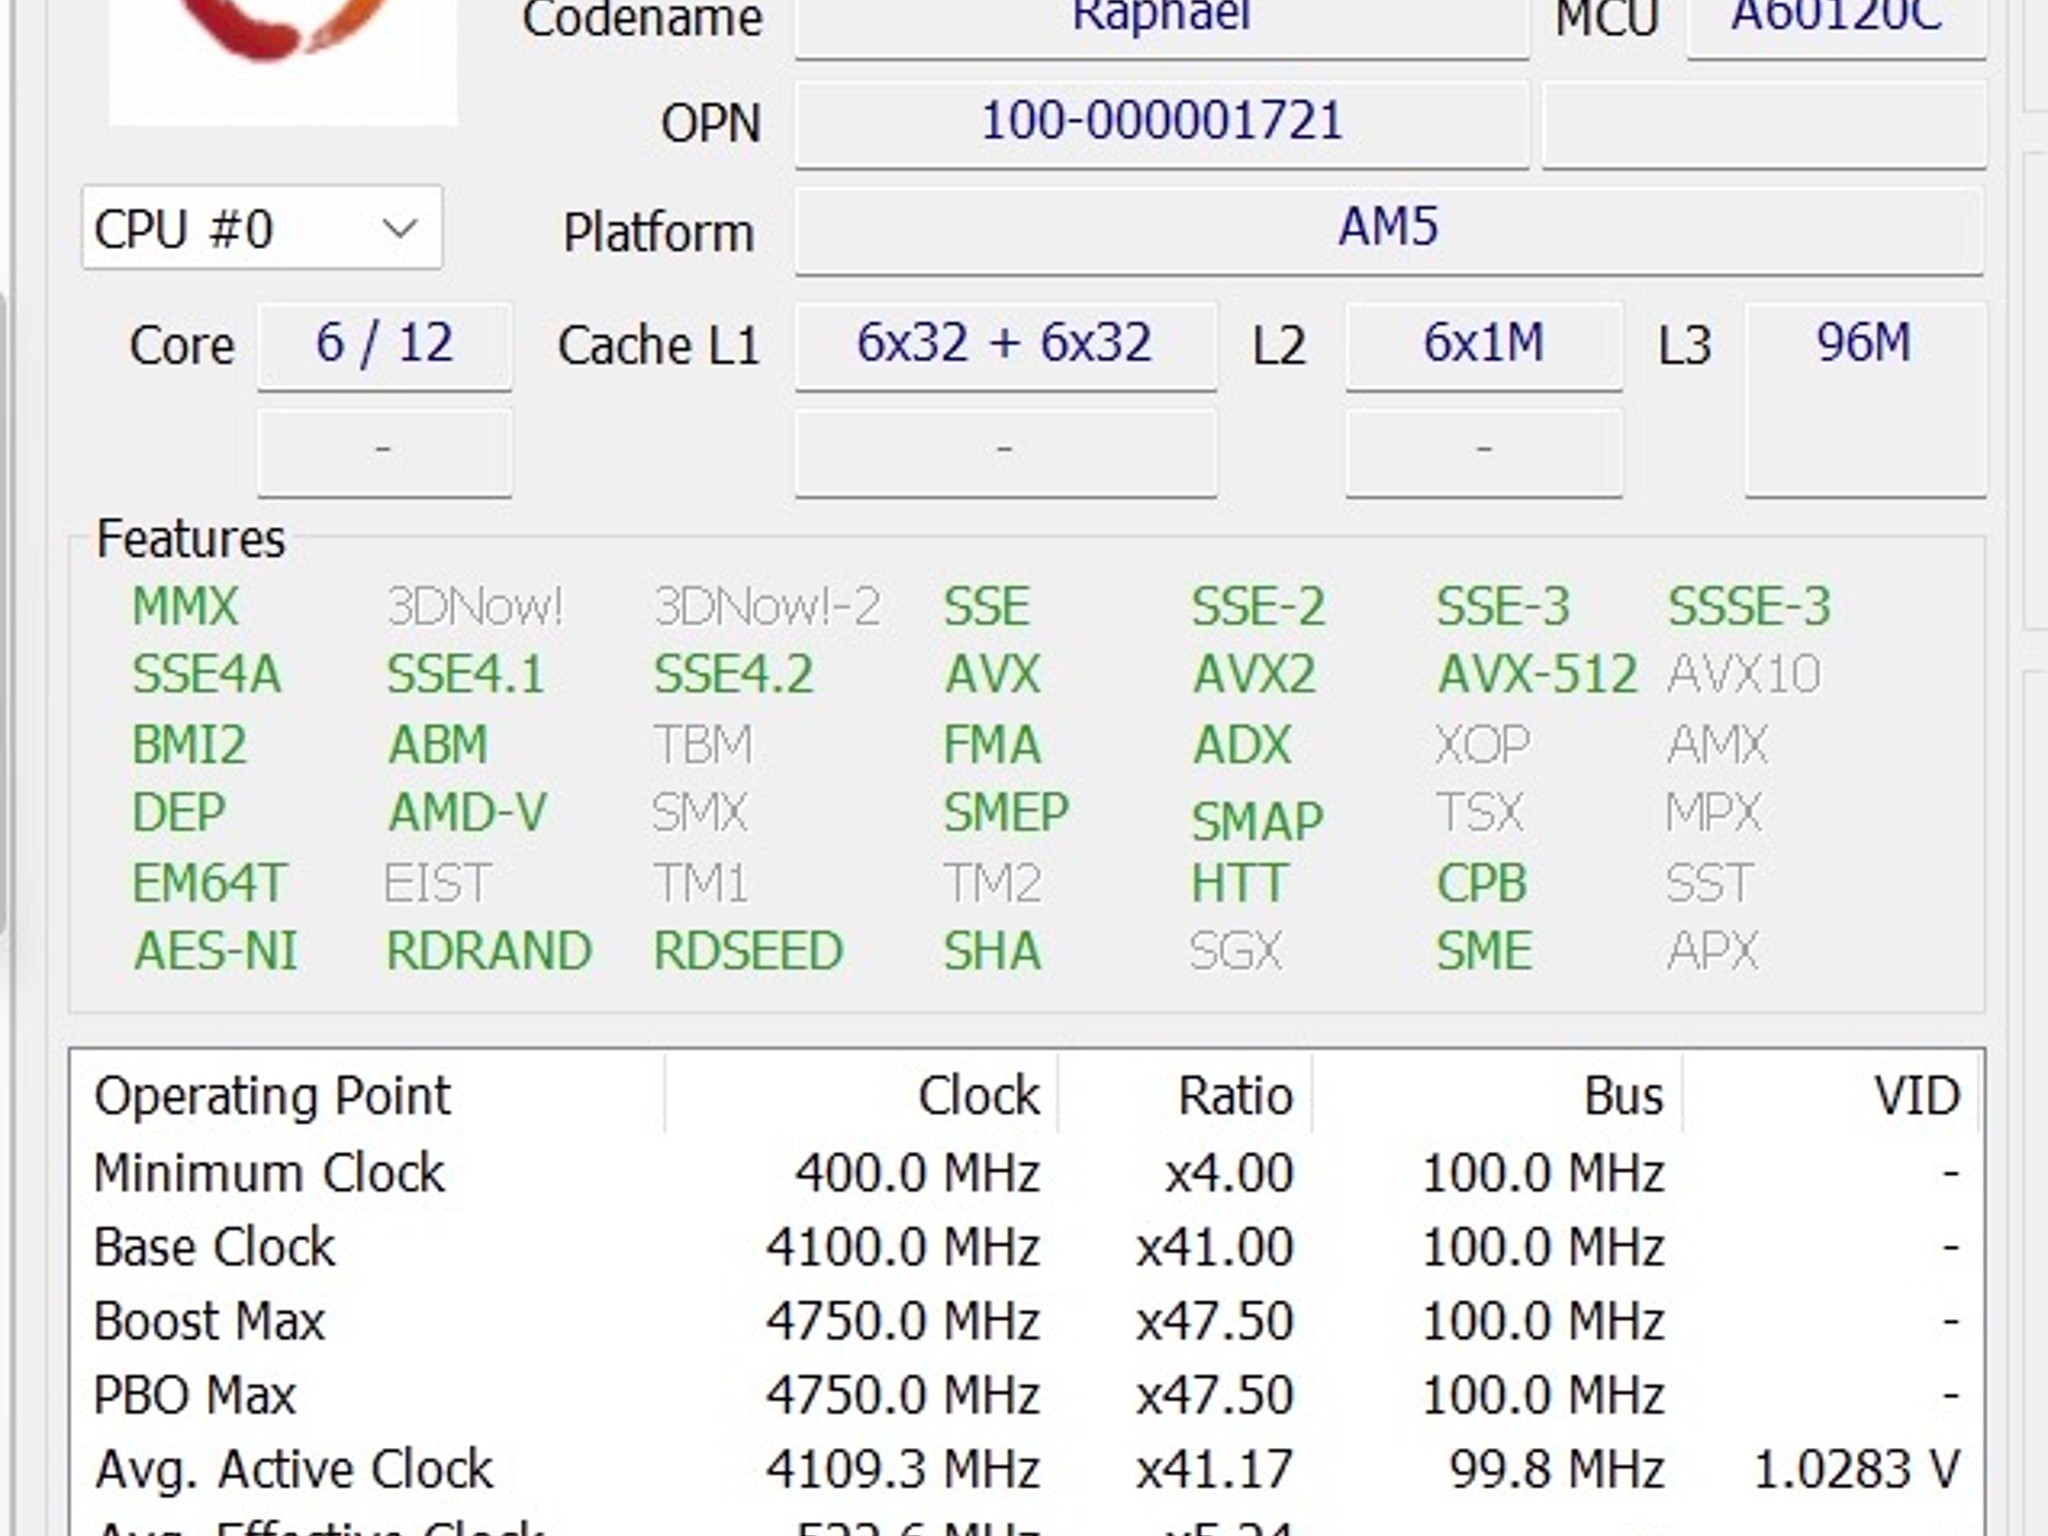Select the Avg. Active Clock row

click(1026, 1469)
